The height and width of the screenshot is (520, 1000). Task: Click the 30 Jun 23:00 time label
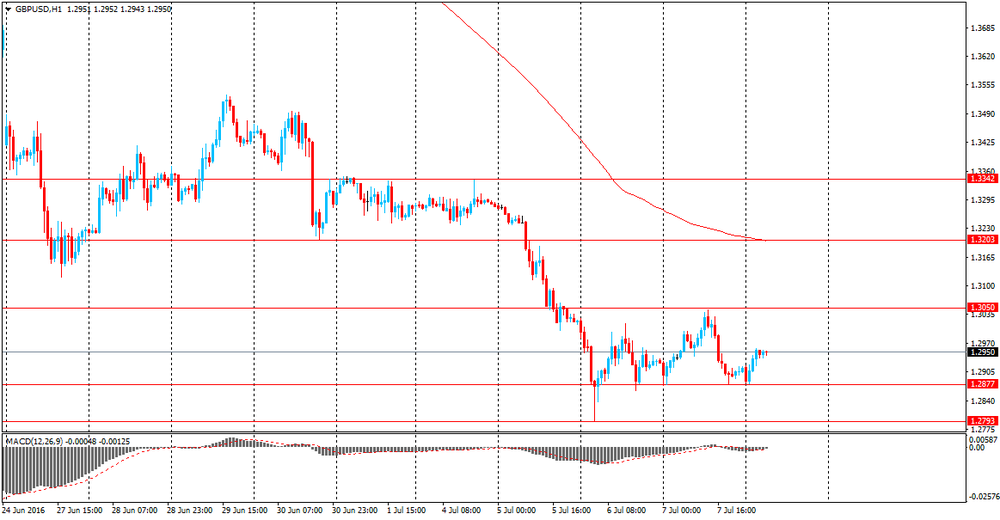coord(355,510)
